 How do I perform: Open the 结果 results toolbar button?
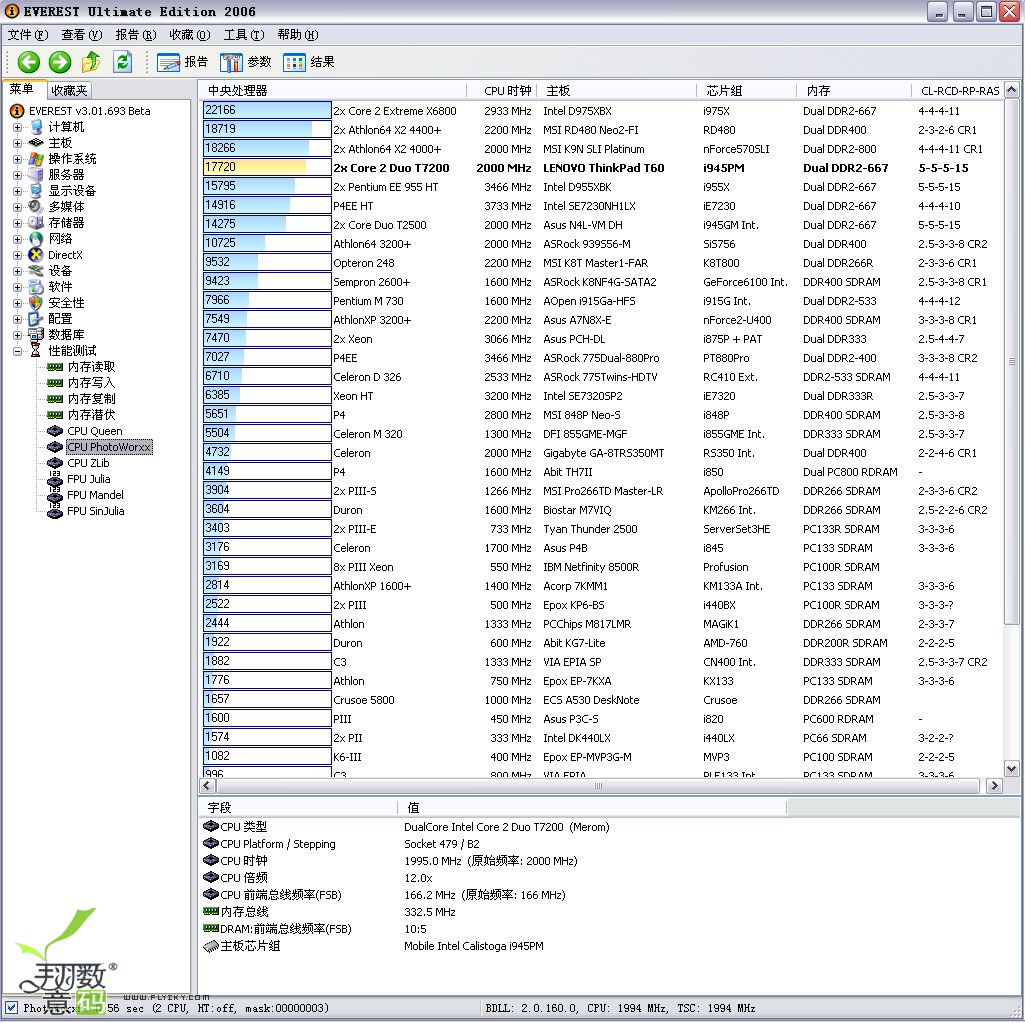309,62
